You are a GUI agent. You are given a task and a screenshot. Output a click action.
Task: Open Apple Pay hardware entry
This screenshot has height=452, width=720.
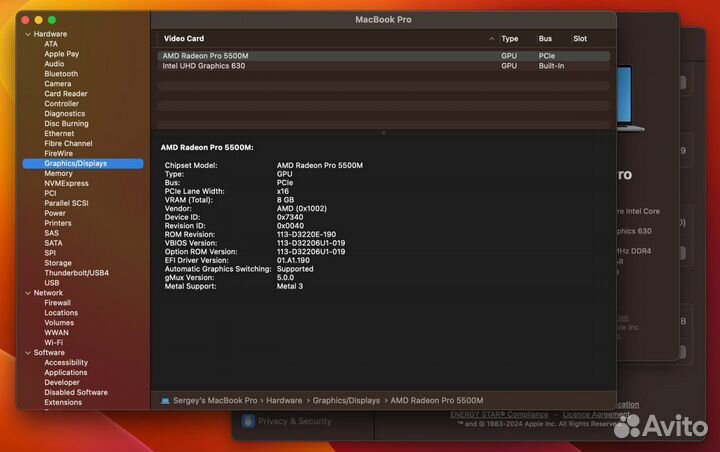click(62, 54)
